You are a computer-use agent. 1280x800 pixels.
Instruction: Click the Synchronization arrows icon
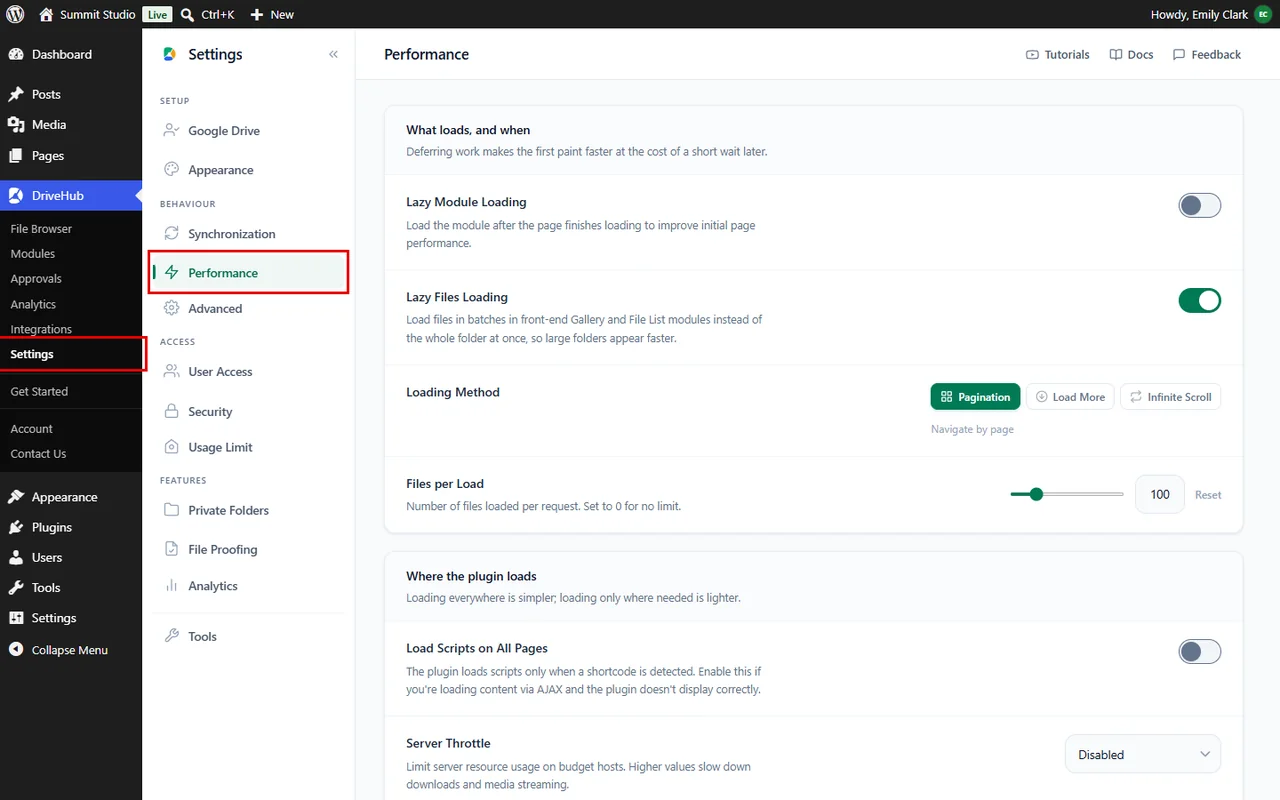(171, 234)
